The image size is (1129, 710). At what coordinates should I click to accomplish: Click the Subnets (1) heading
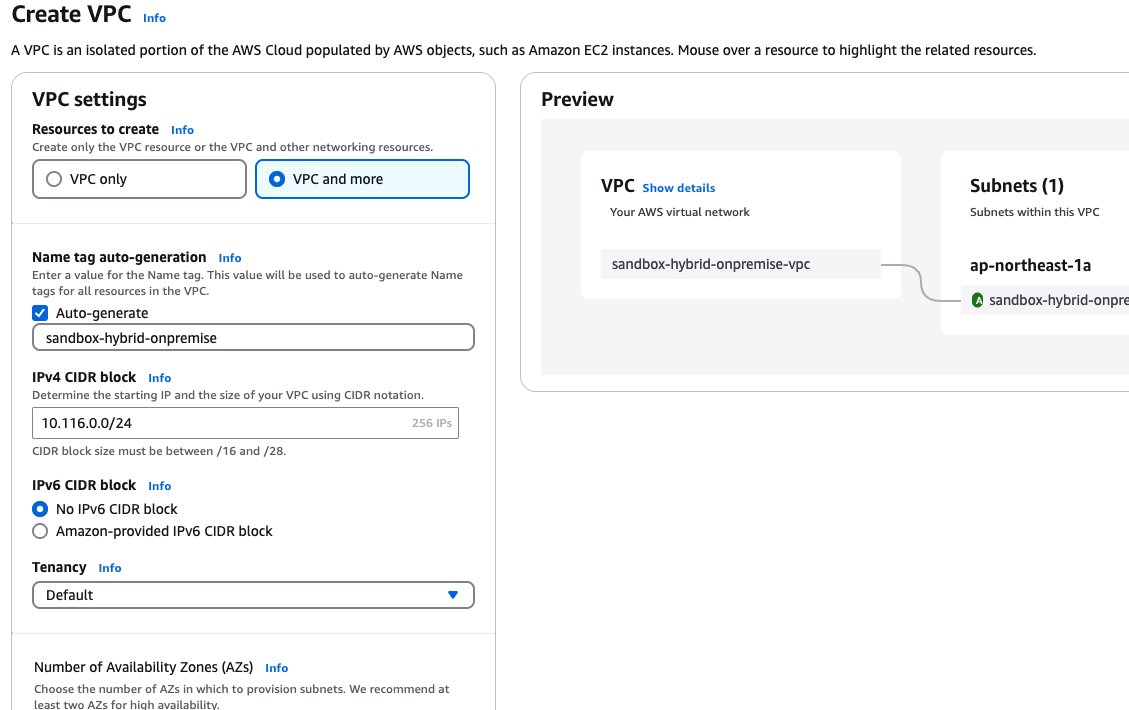point(1017,186)
